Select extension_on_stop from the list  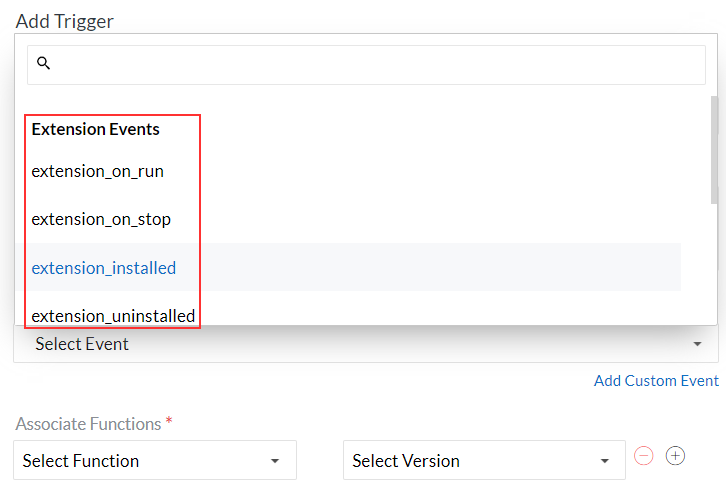[101, 219]
